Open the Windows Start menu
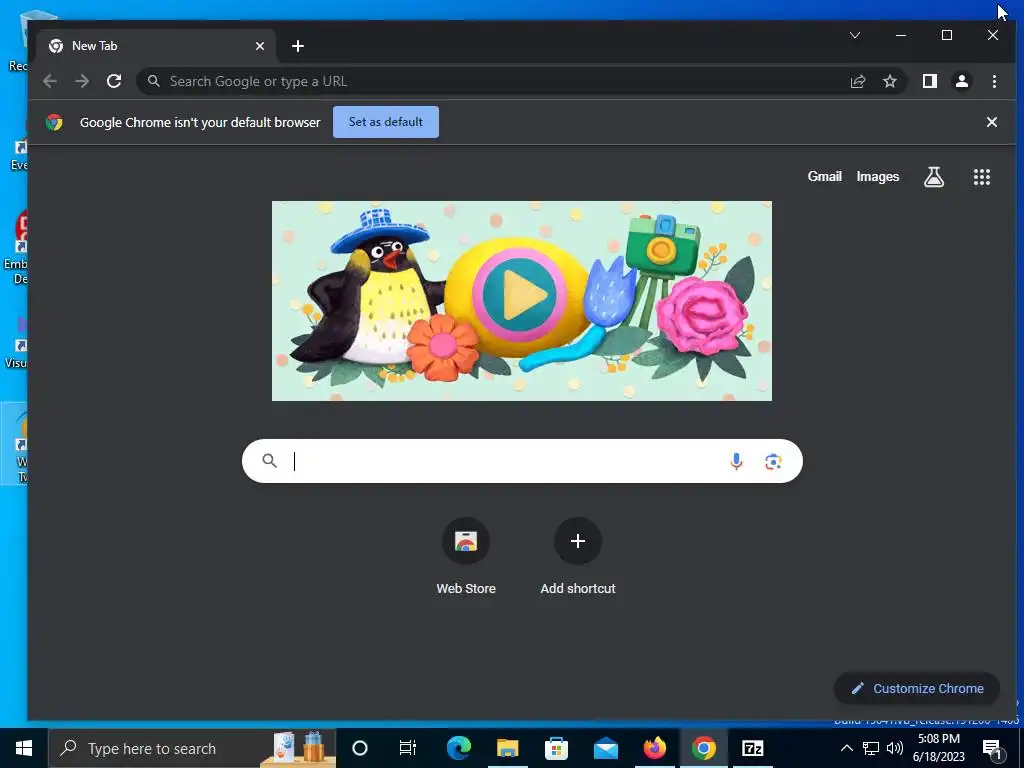 pyautogui.click(x=24, y=748)
